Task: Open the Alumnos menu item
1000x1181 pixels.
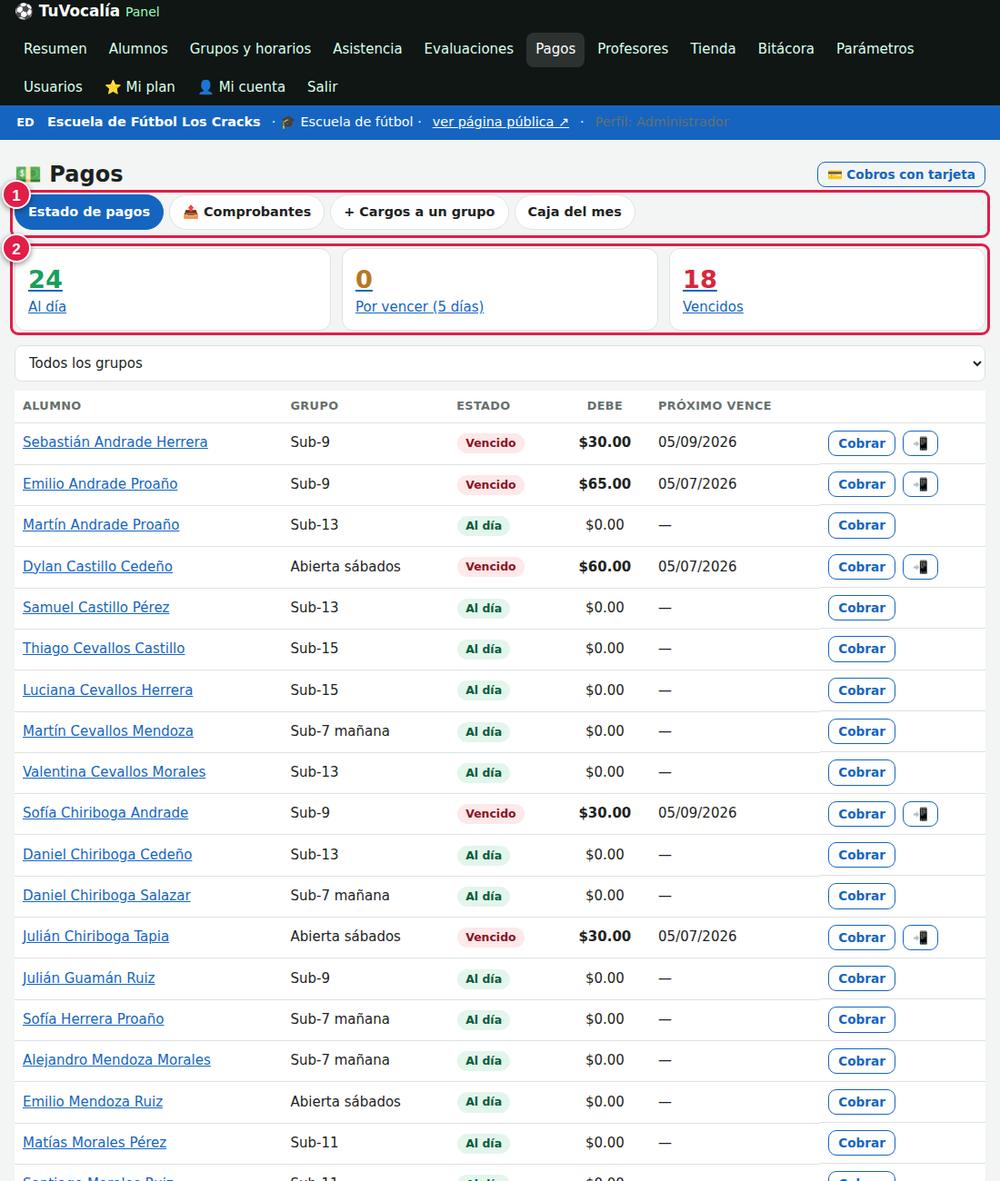Action: [x=139, y=49]
